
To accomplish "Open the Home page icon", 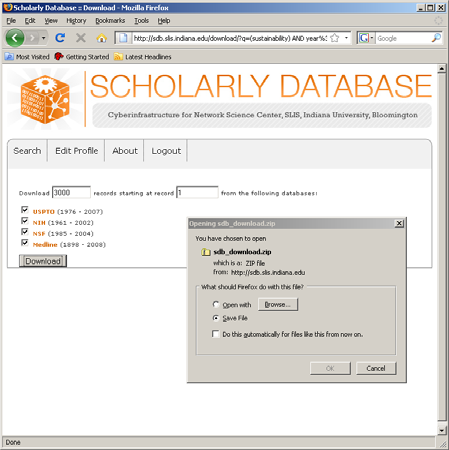I will click(x=102, y=38).
